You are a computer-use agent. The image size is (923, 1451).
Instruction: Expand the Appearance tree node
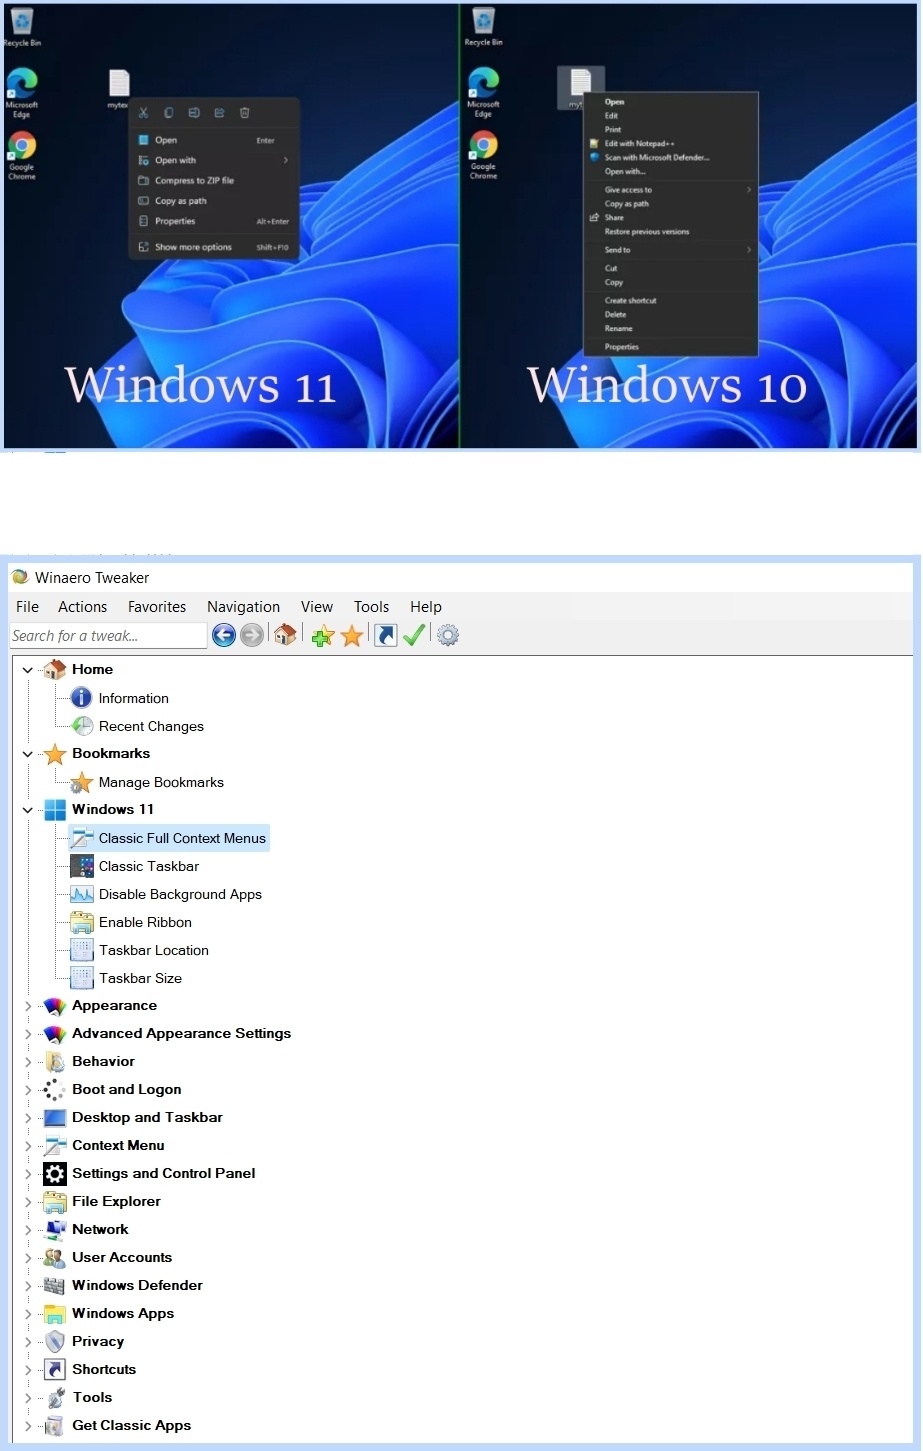(27, 1006)
